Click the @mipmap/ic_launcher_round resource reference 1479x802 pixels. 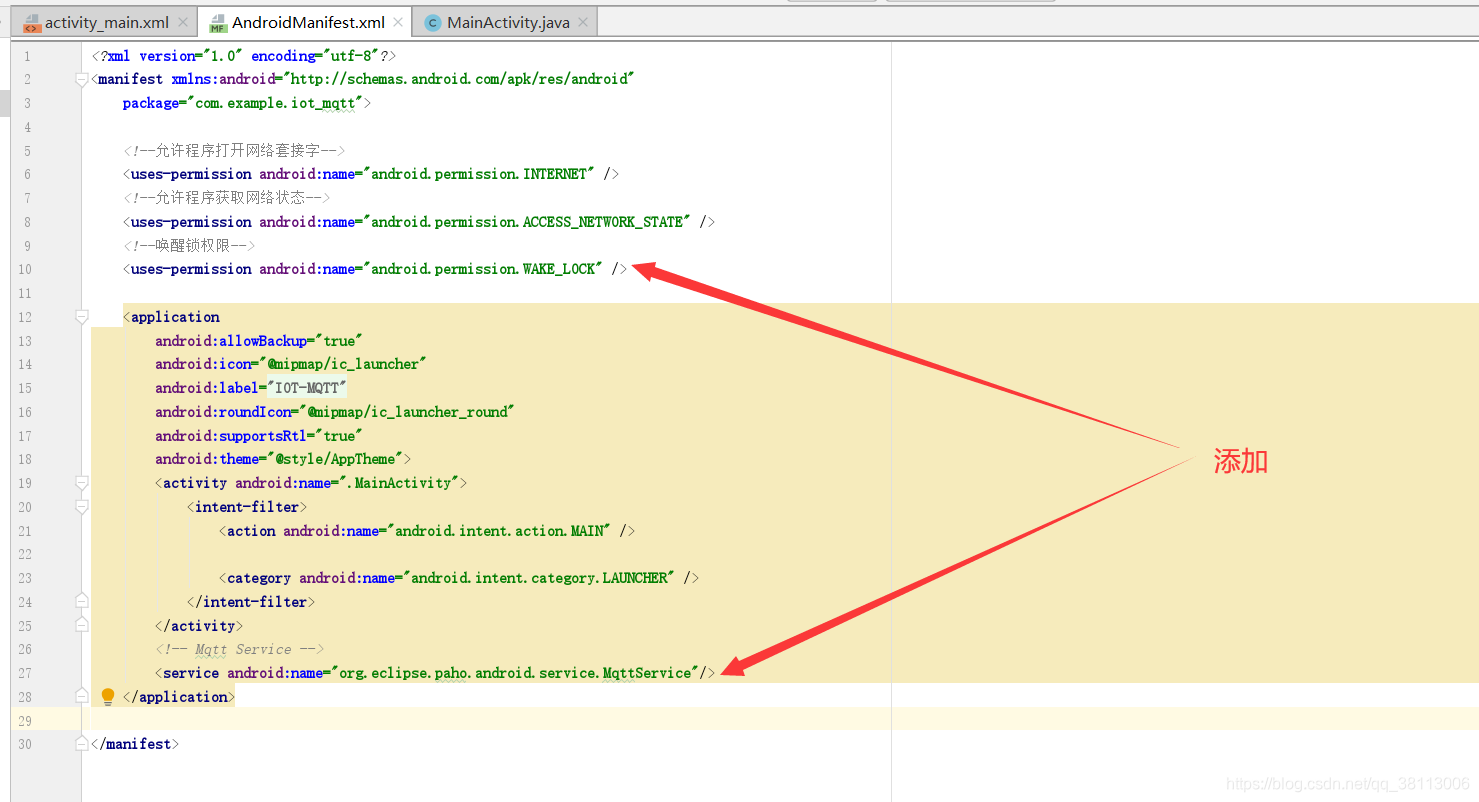click(410, 412)
